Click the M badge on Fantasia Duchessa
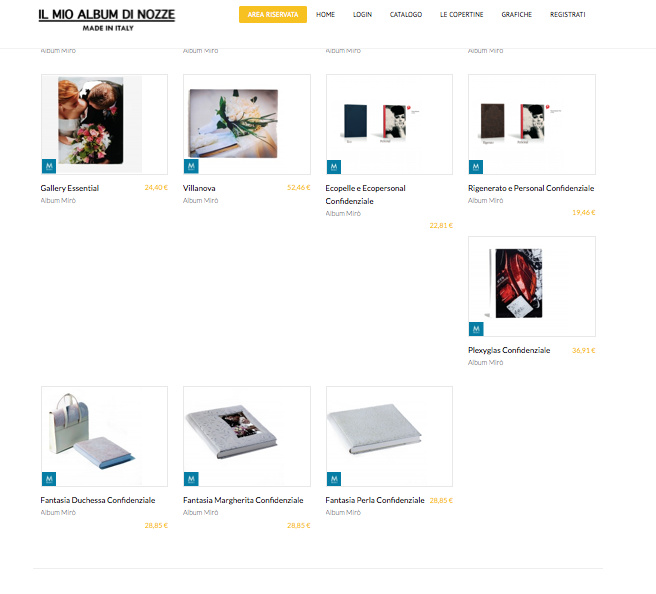The height and width of the screenshot is (594, 656). click(x=49, y=479)
